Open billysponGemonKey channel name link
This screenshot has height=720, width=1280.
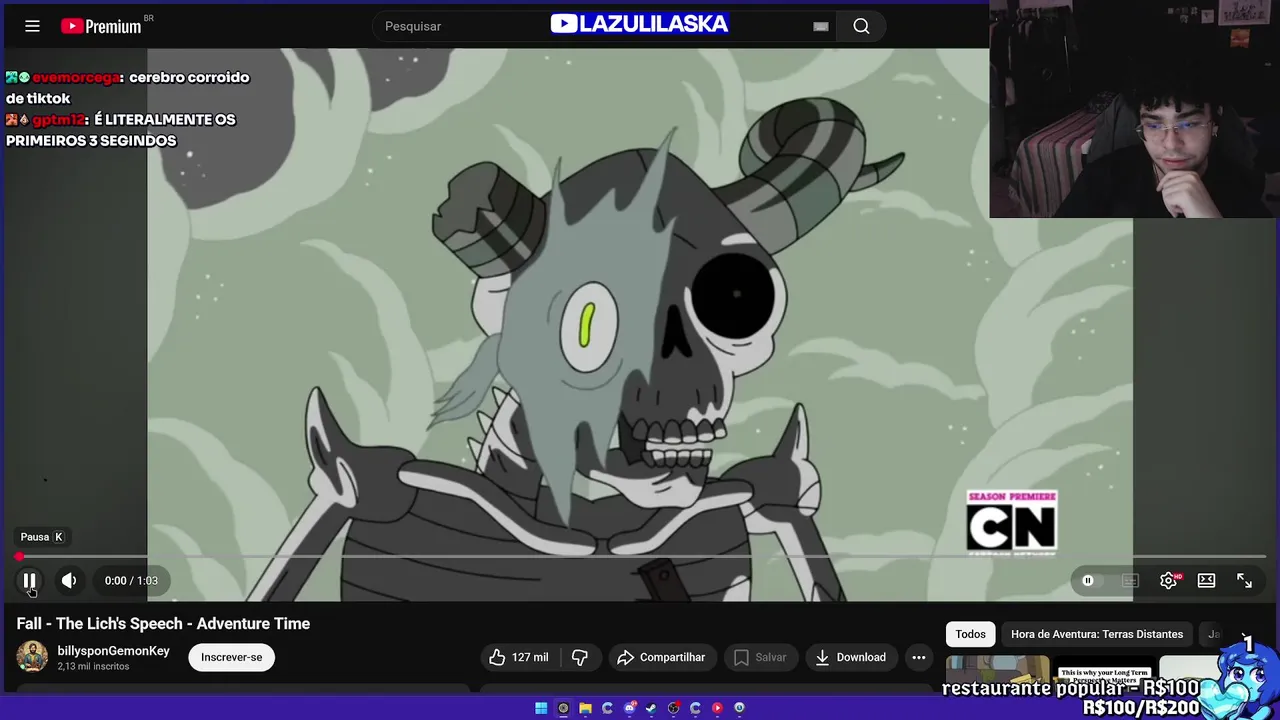click(113, 651)
